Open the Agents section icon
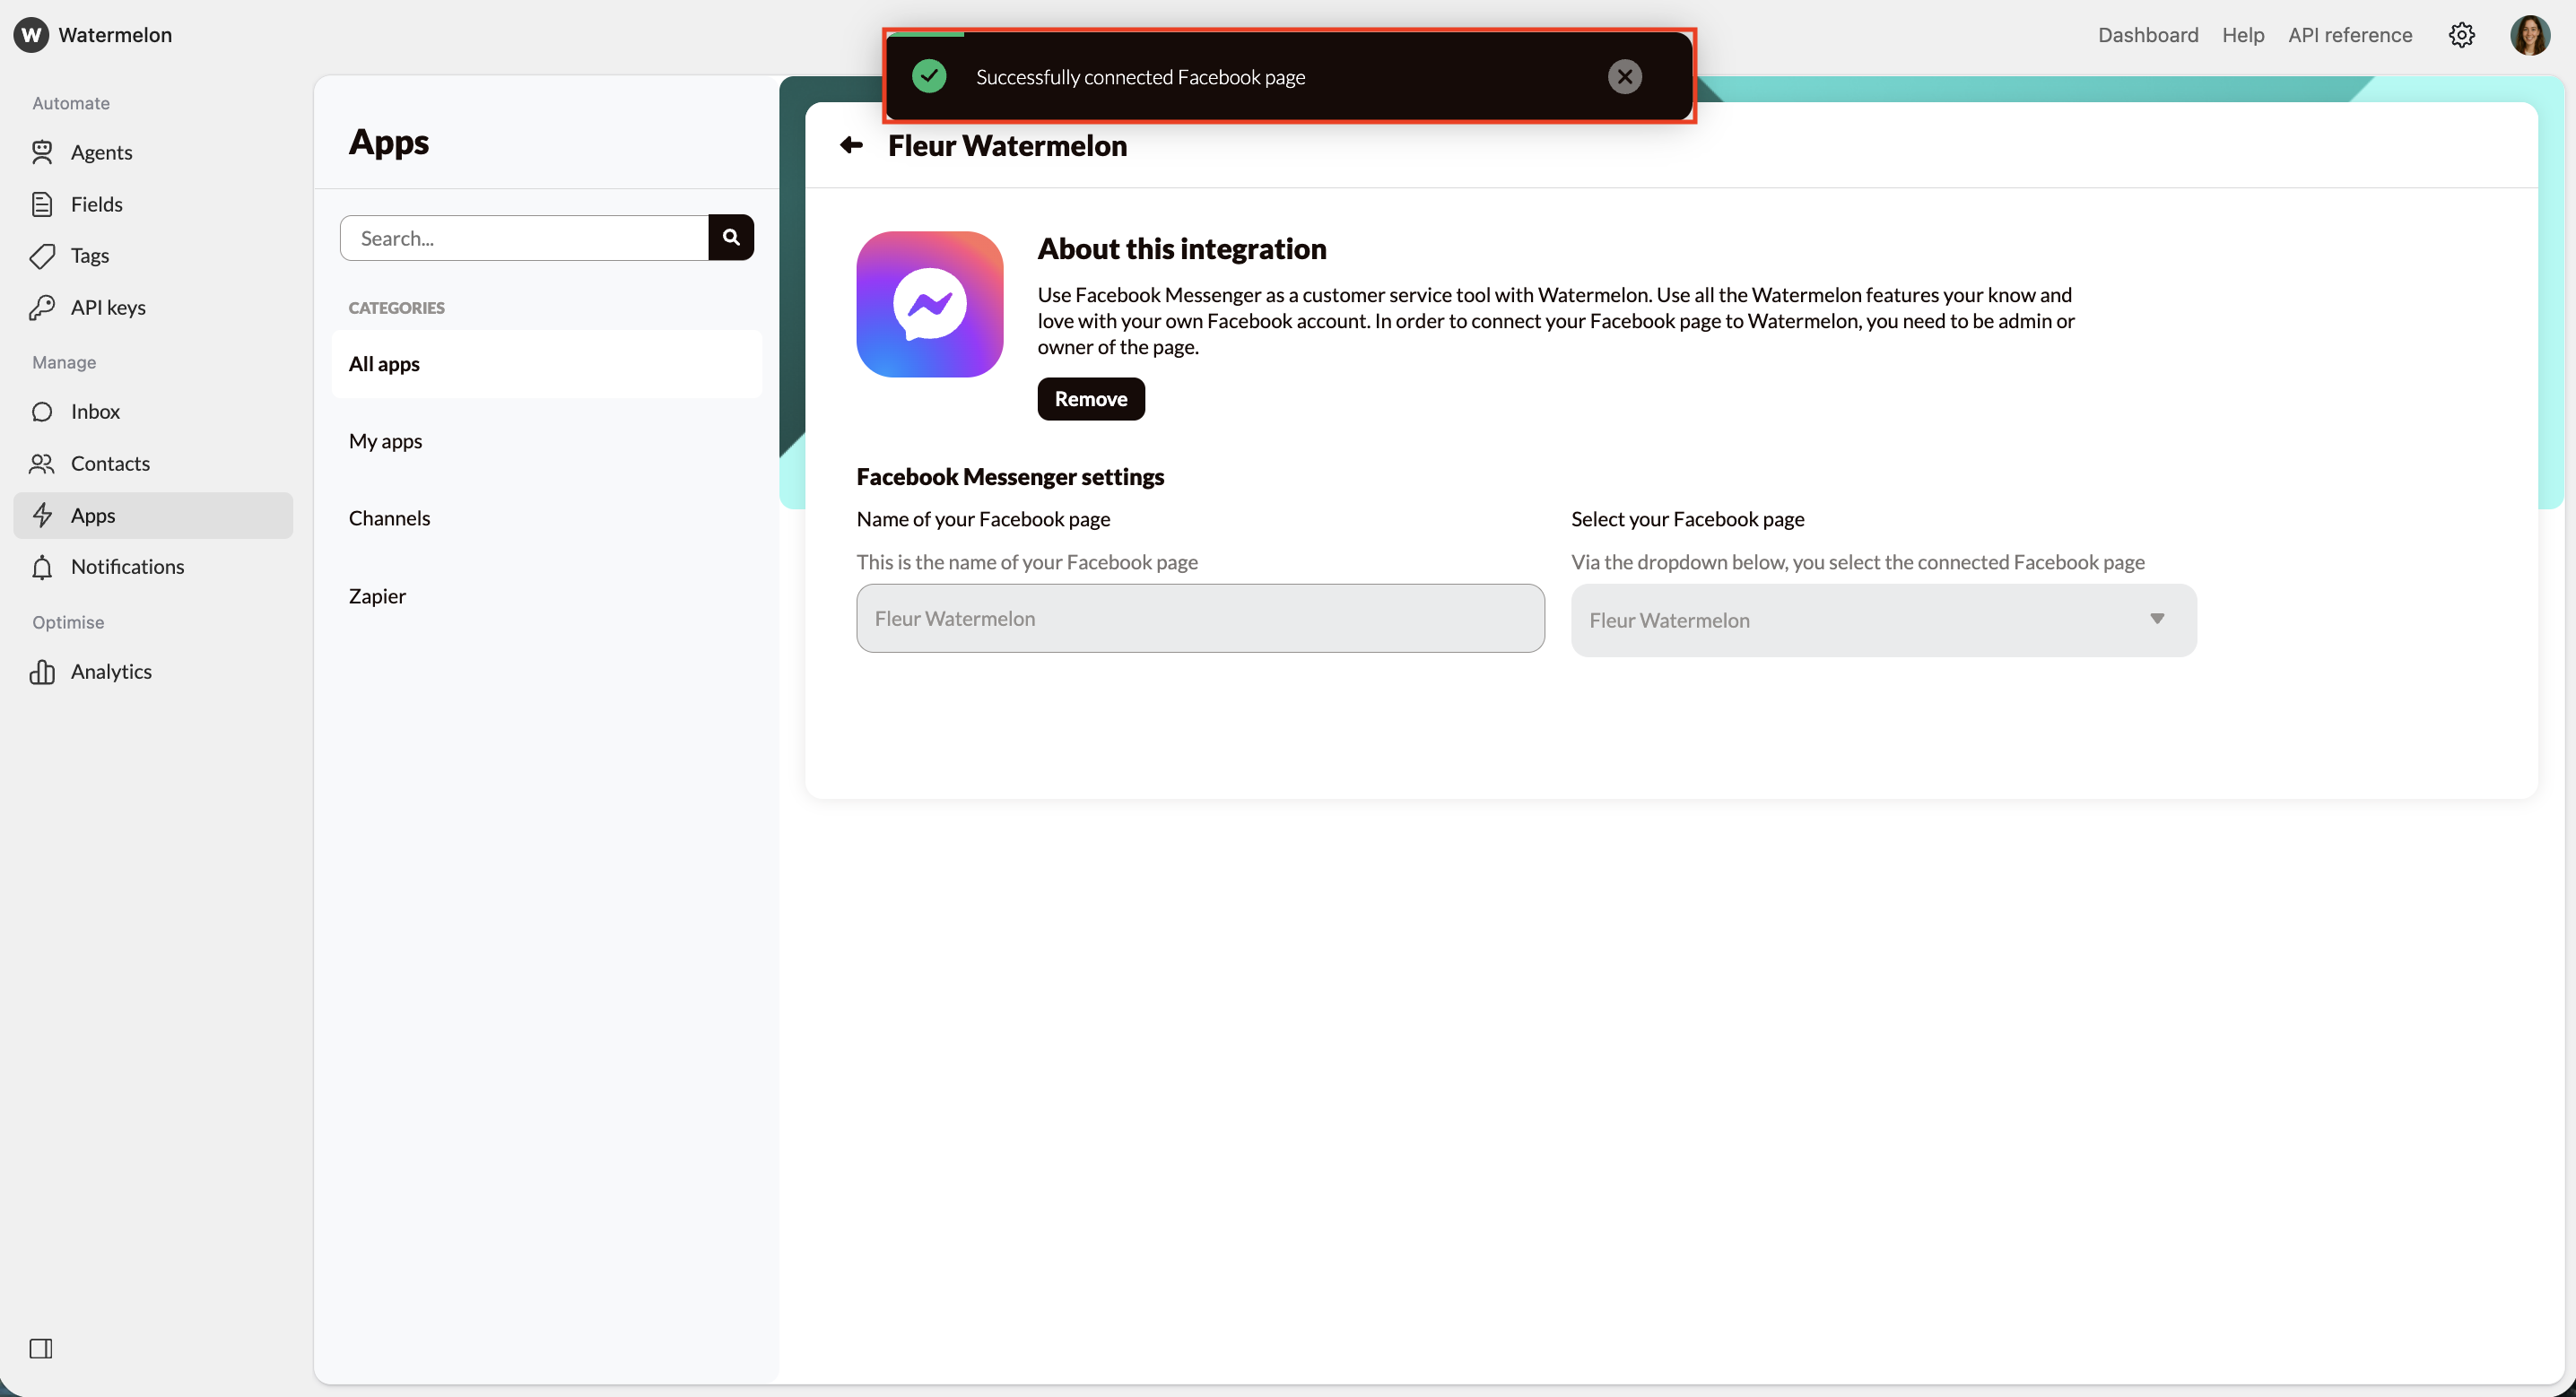The height and width of the screenshot is (1397, 2576). pos(42,152)
